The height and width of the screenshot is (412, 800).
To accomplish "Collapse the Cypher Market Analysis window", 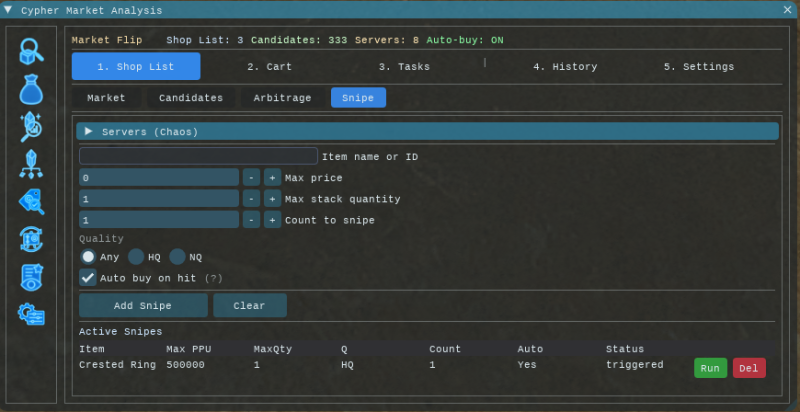I will tap(9, 9).
